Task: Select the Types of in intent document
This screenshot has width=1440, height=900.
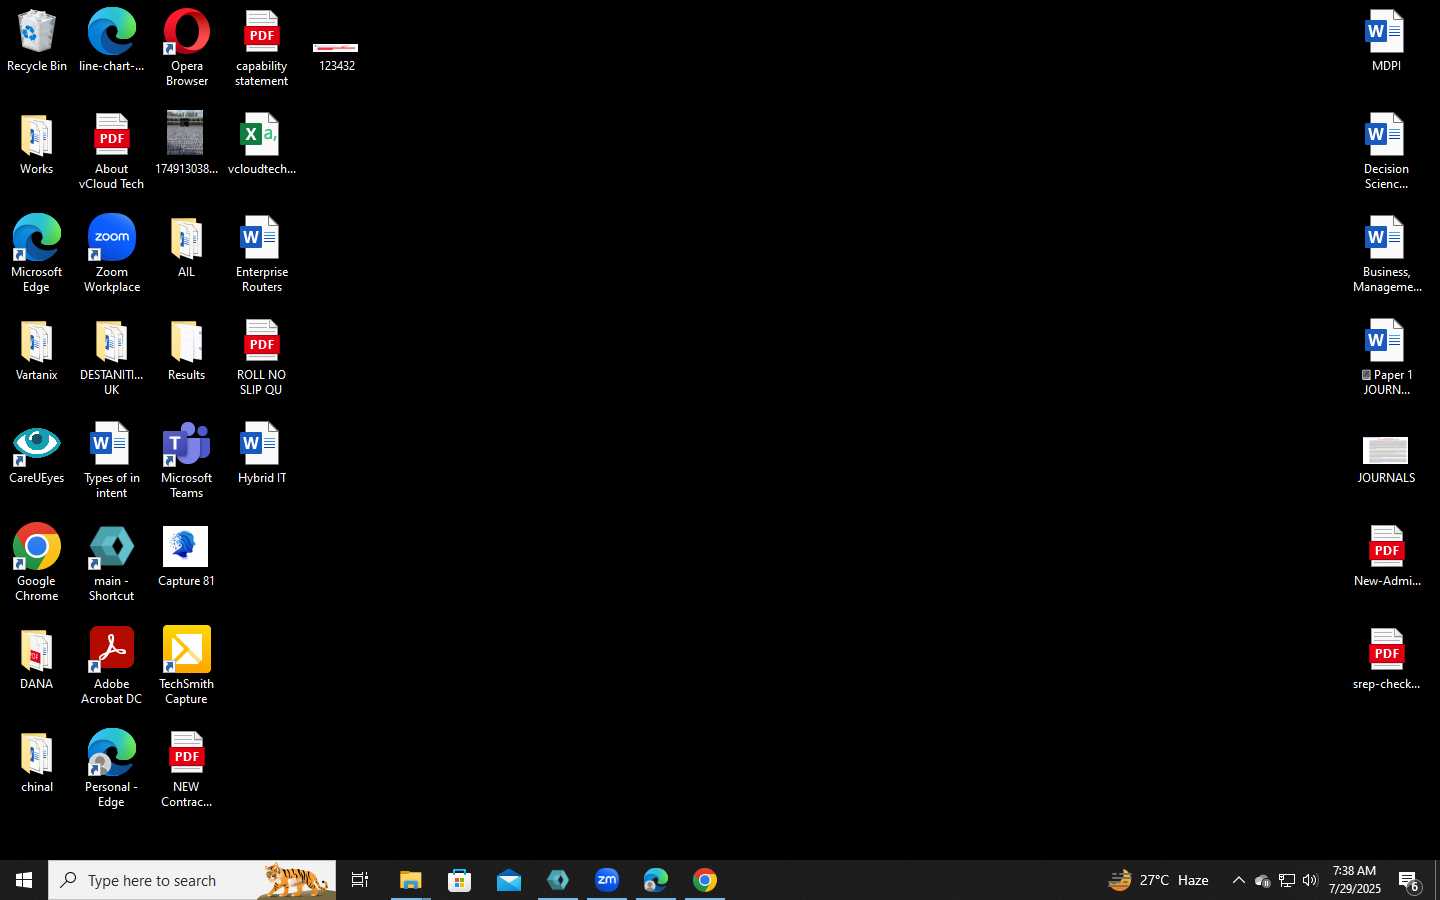Action: pyautogui.click(x=112, y=460)
